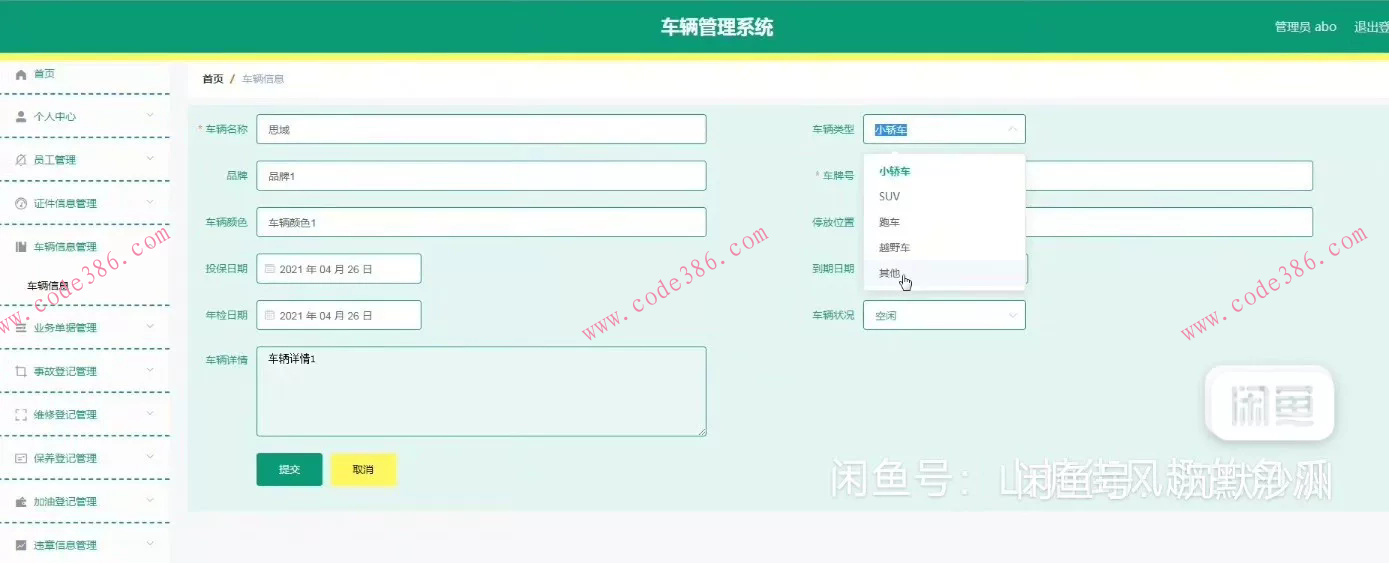Click the 首页 breadcrumb link

[213, 79]
